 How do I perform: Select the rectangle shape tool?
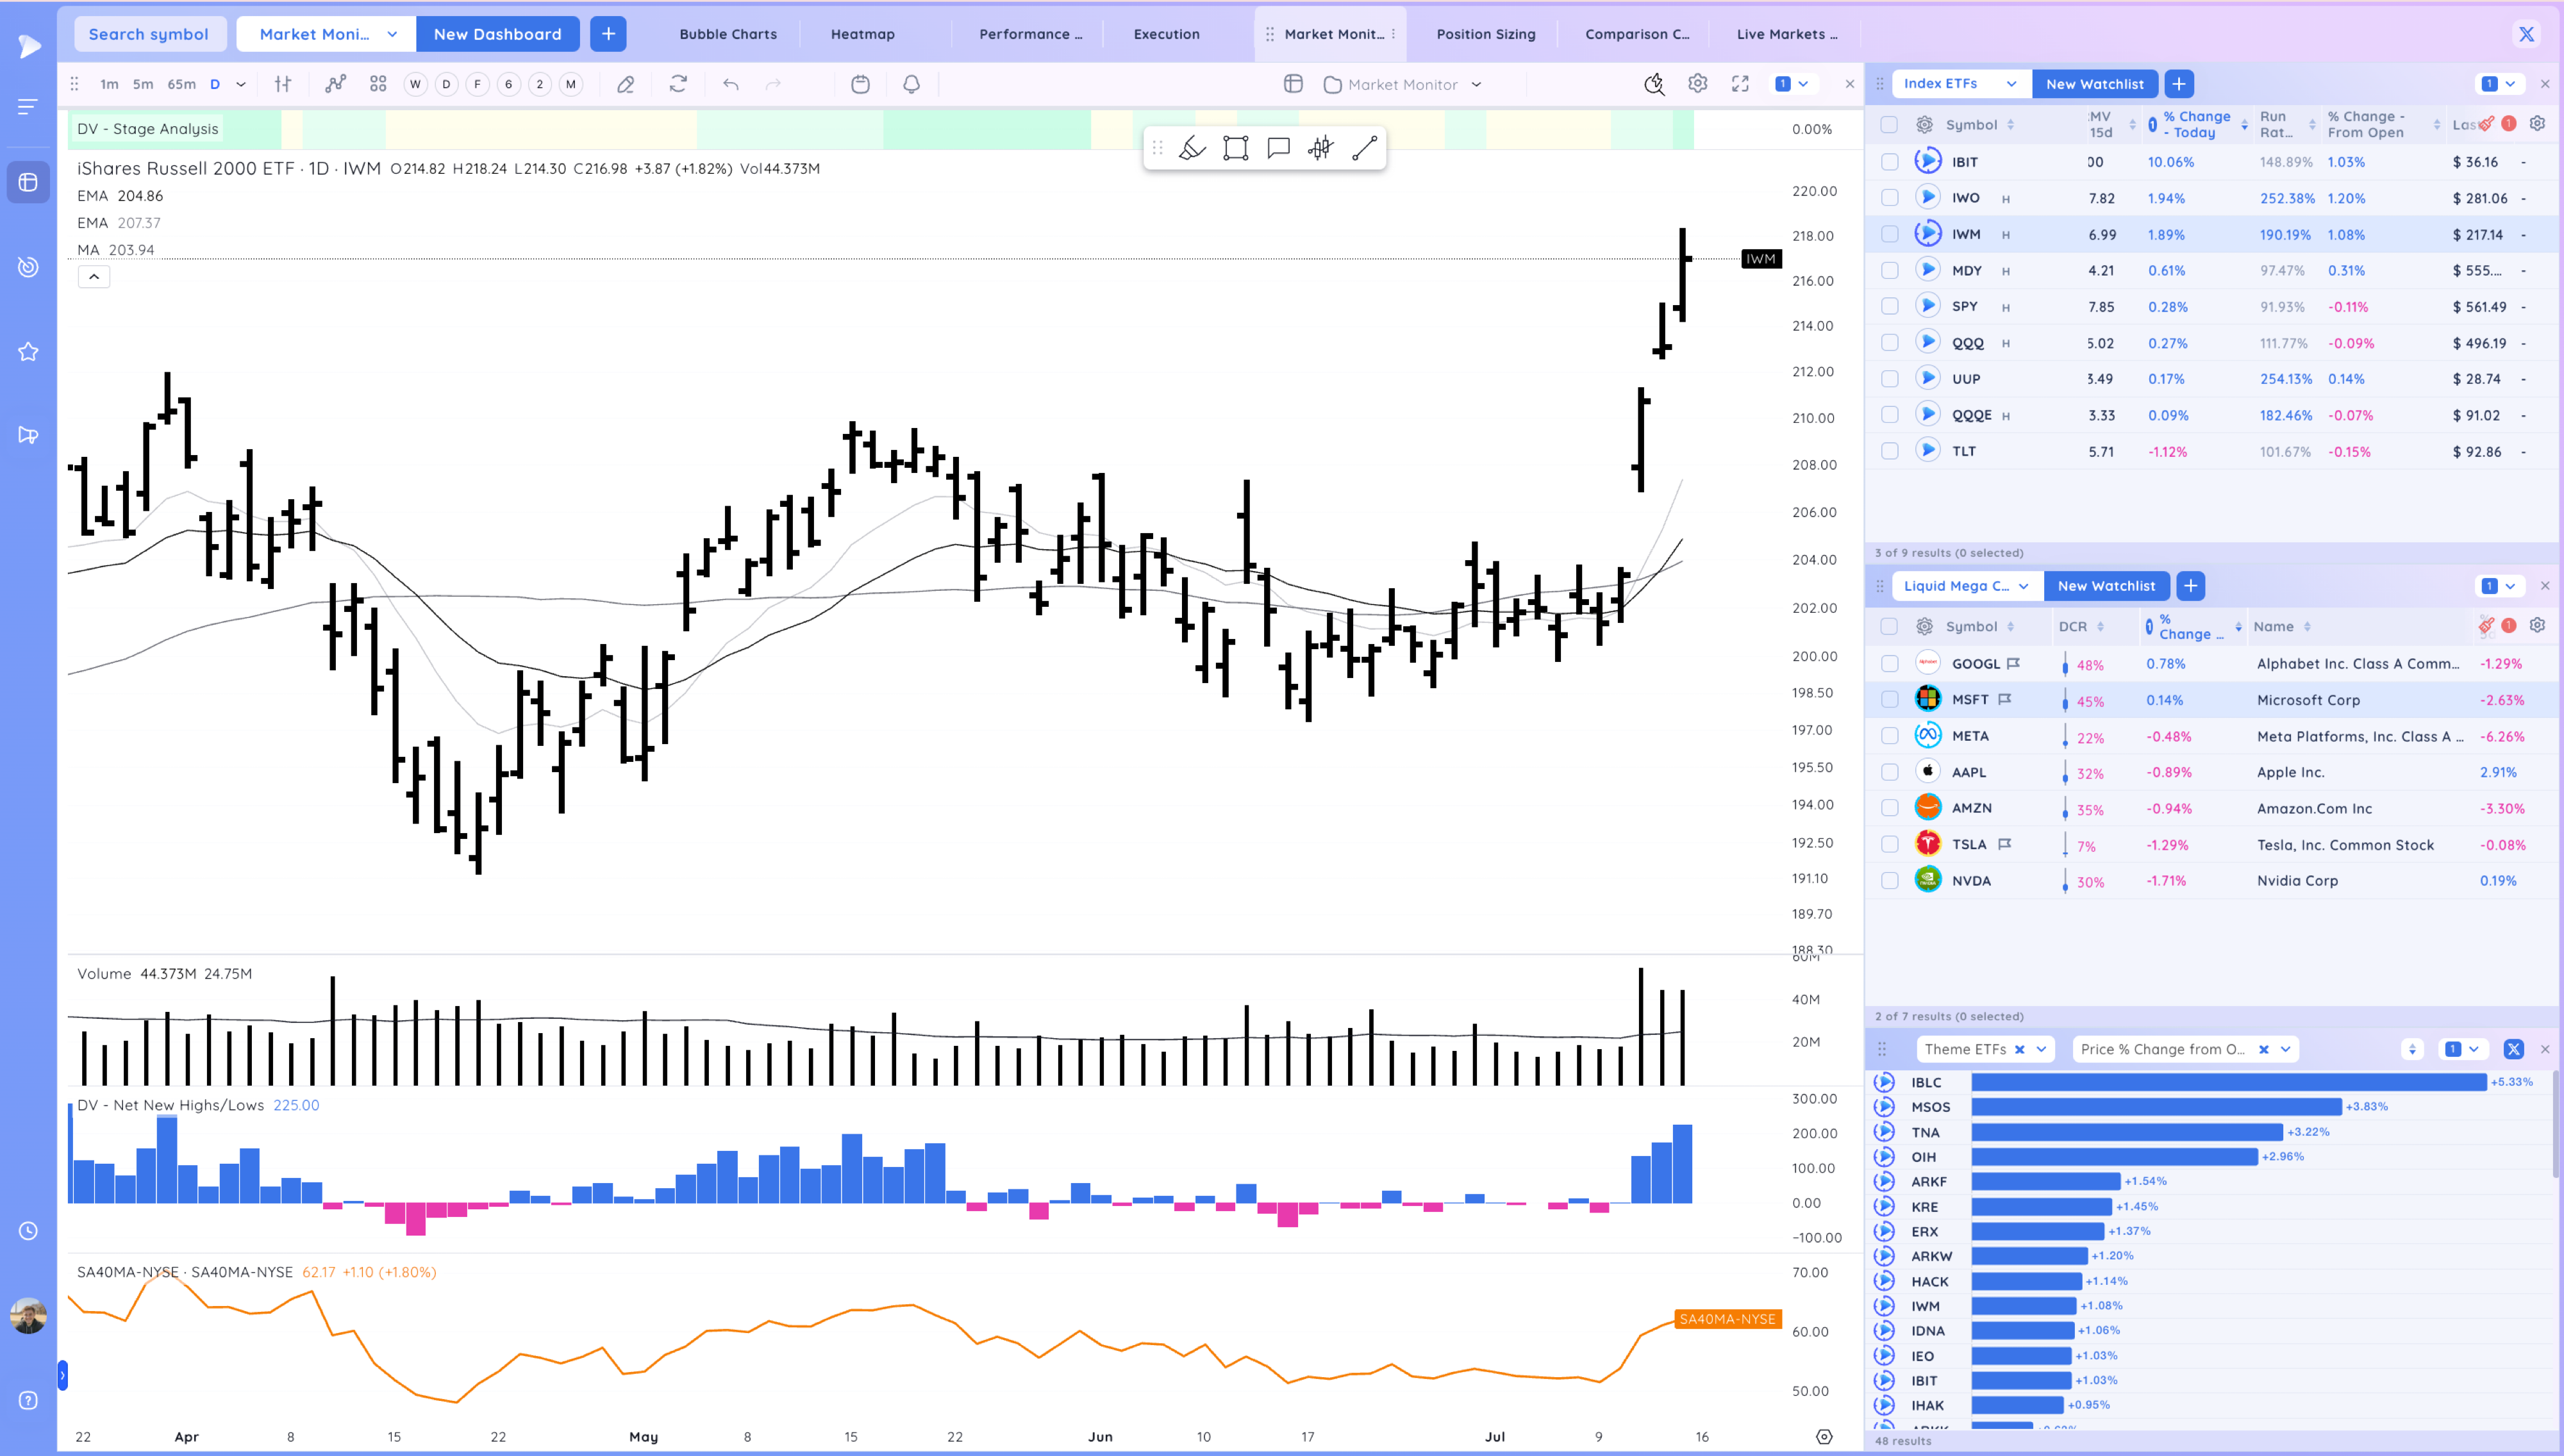pyautogui.click(x=1235, y=148)
